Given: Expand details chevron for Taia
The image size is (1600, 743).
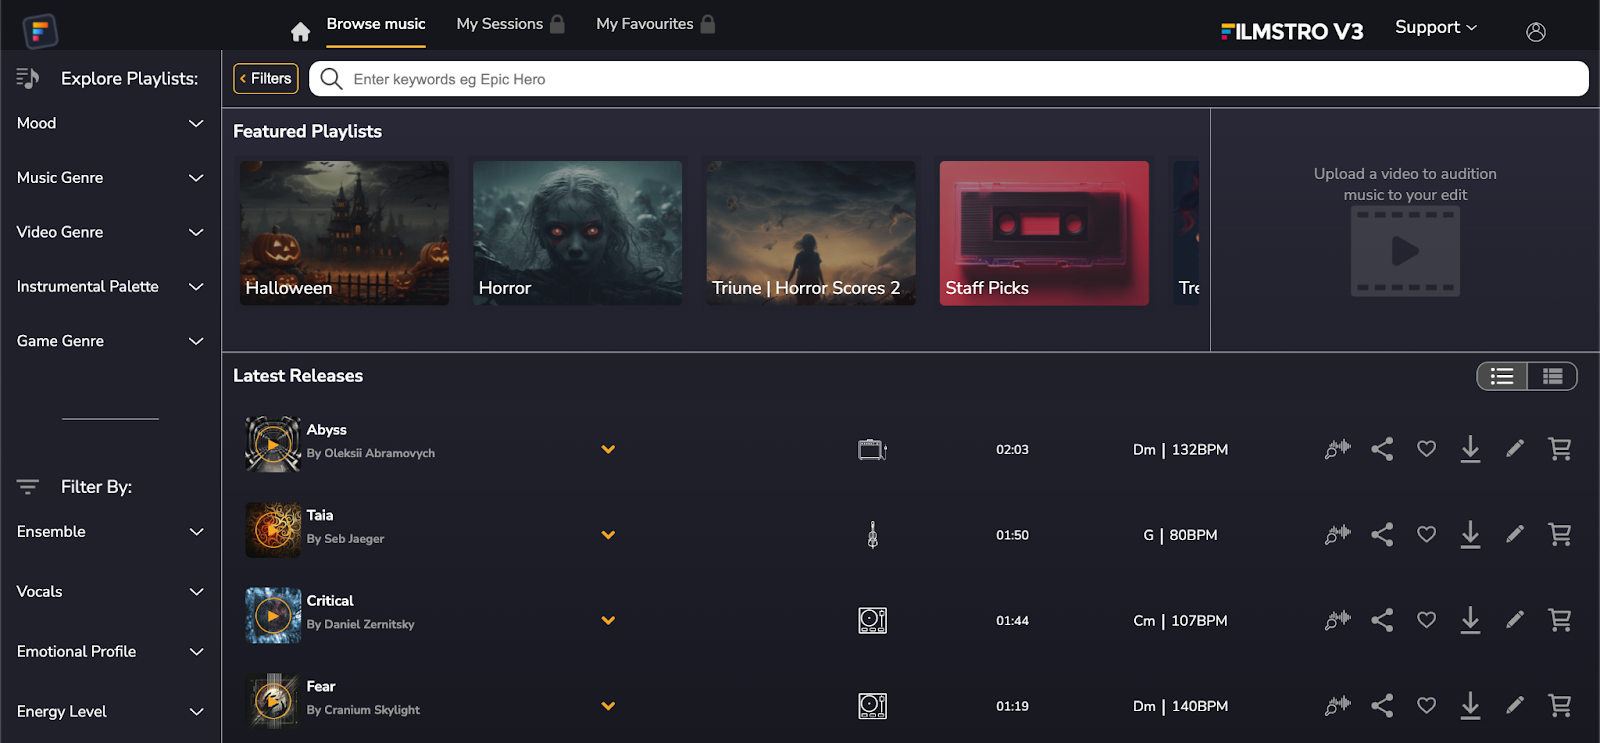Looking at the screenshot, I should click(608, 535).
